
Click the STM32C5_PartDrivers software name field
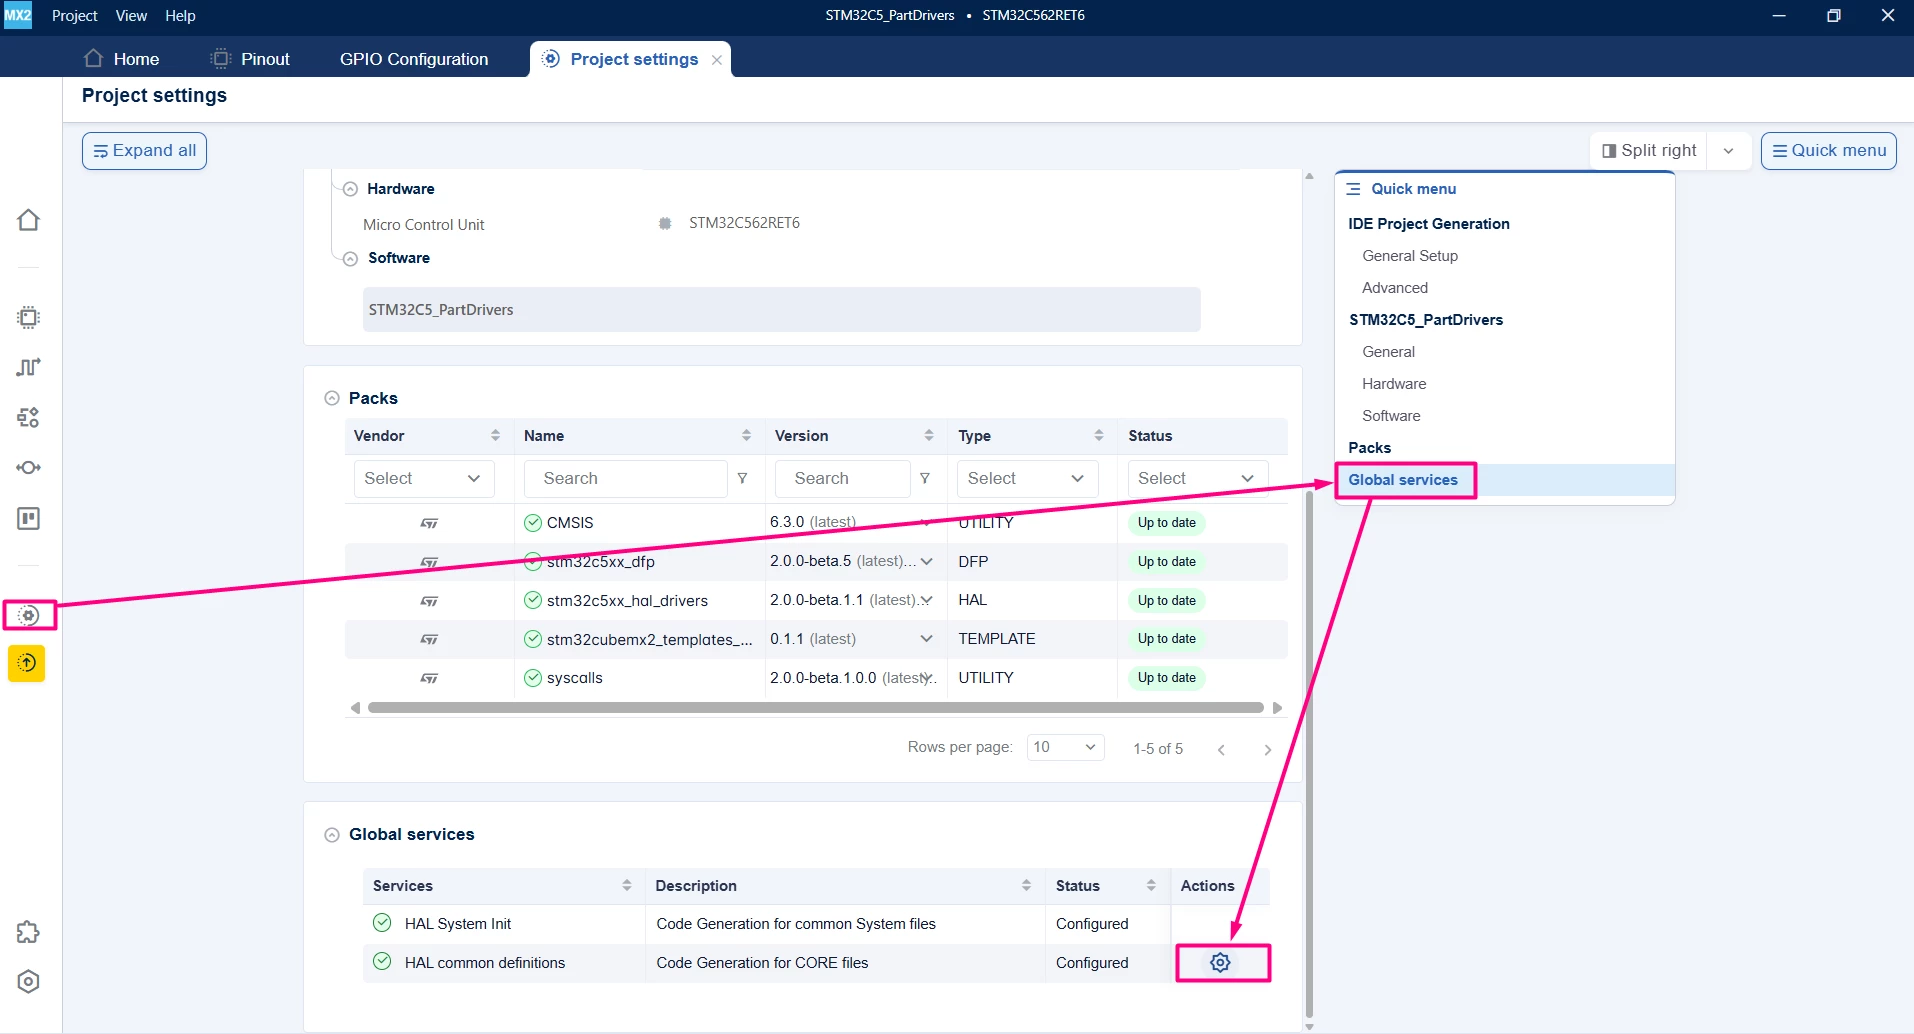pyautogui.click(x=781, y=310)
